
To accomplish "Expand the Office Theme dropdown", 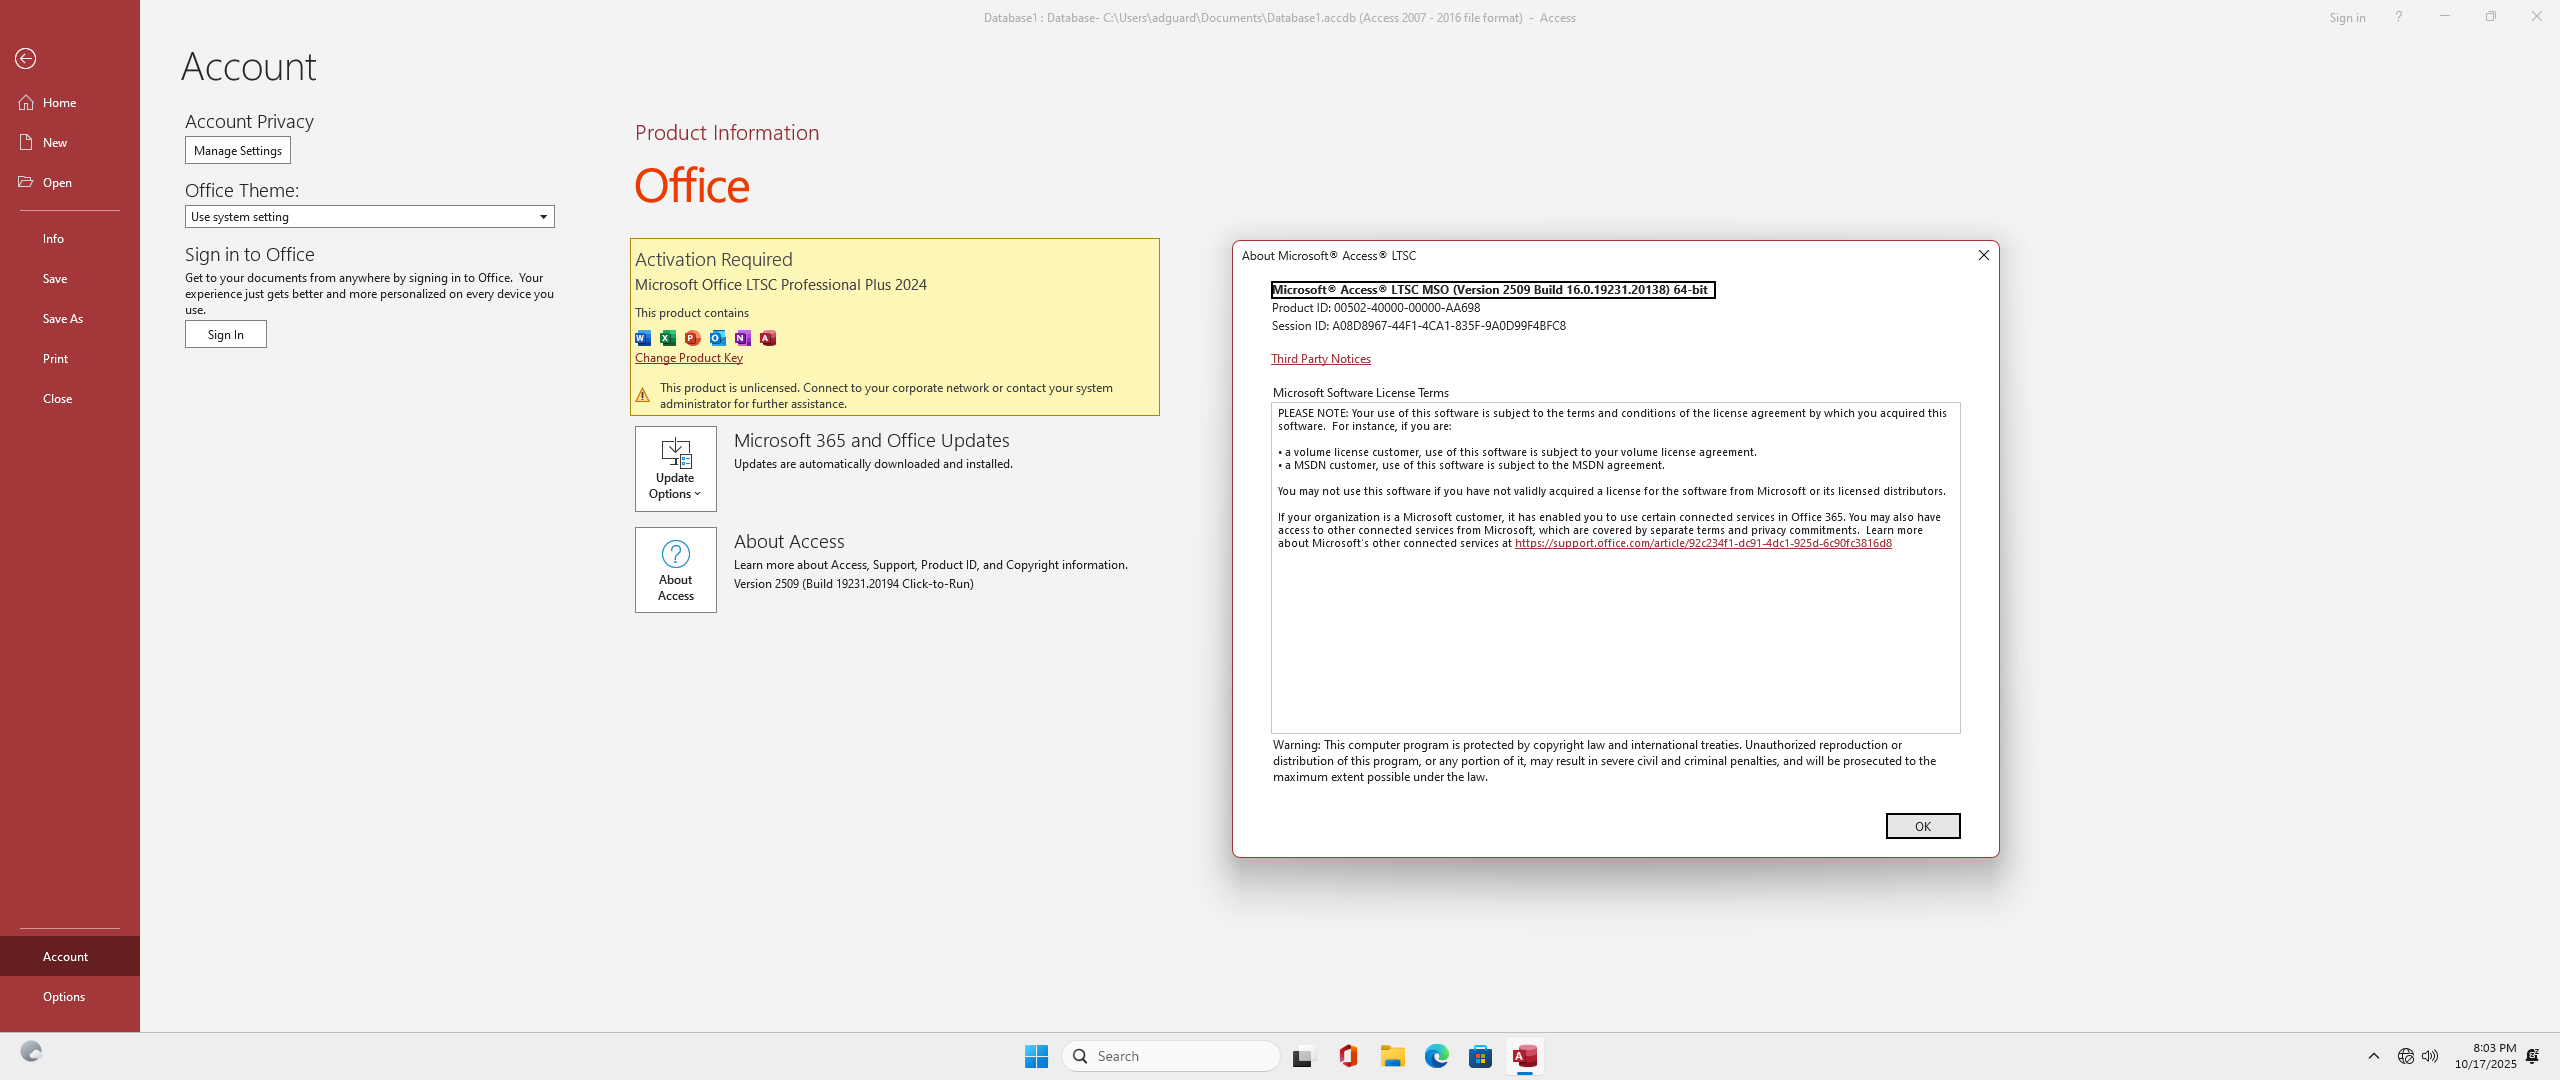I will pyautogui.click(x=543, y=217).
